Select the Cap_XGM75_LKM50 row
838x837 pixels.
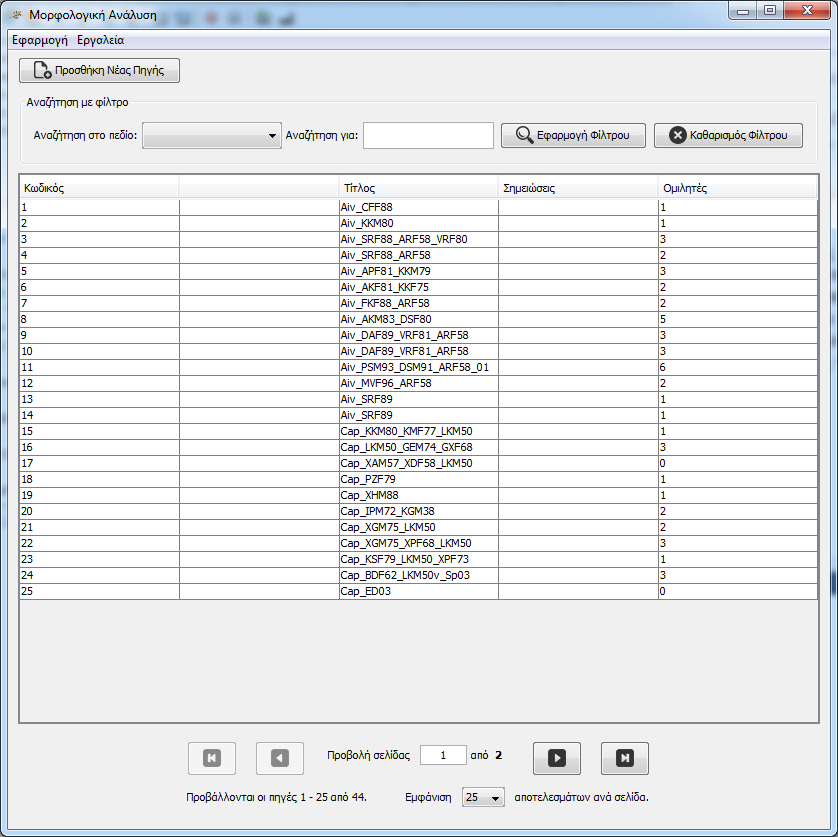418,528
